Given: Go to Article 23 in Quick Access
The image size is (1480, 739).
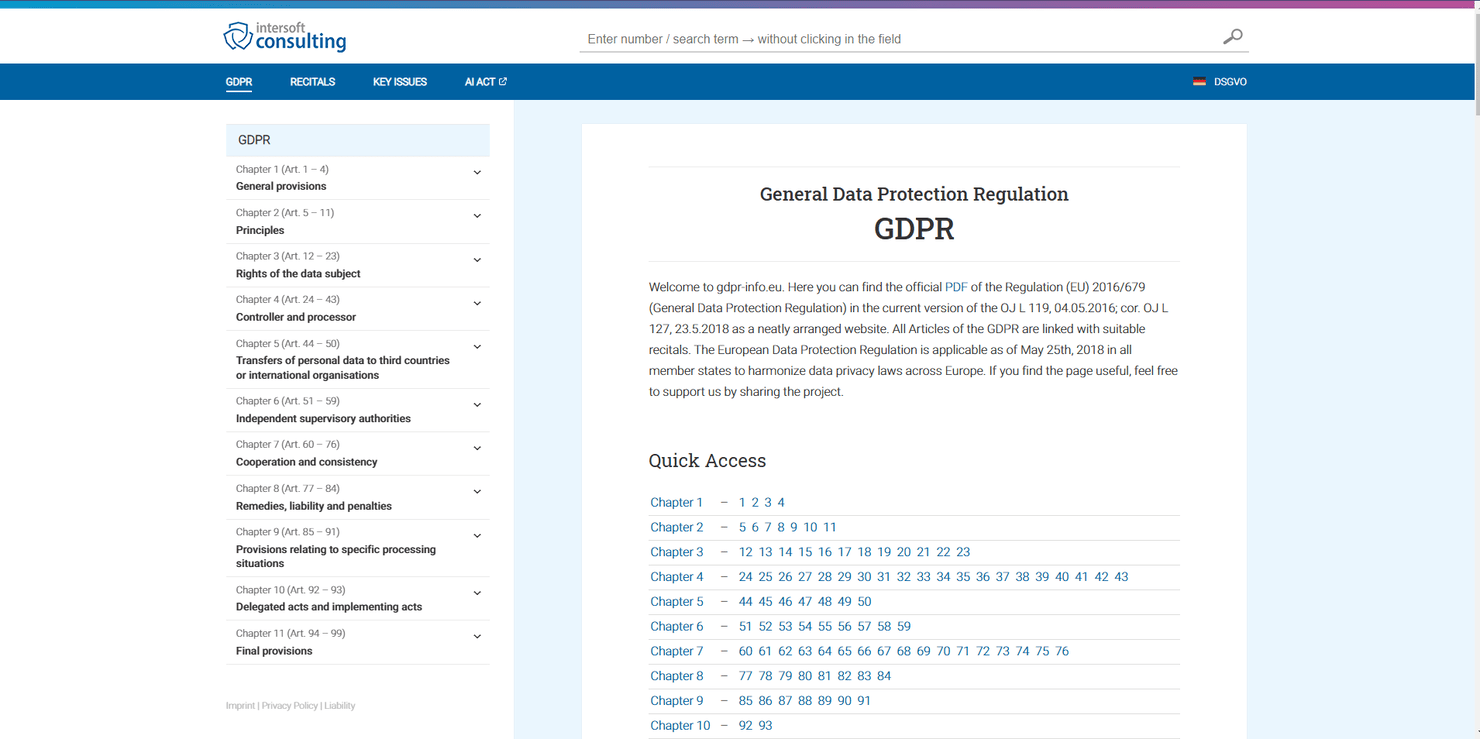Looking at the screenshot, I should 963,552.
